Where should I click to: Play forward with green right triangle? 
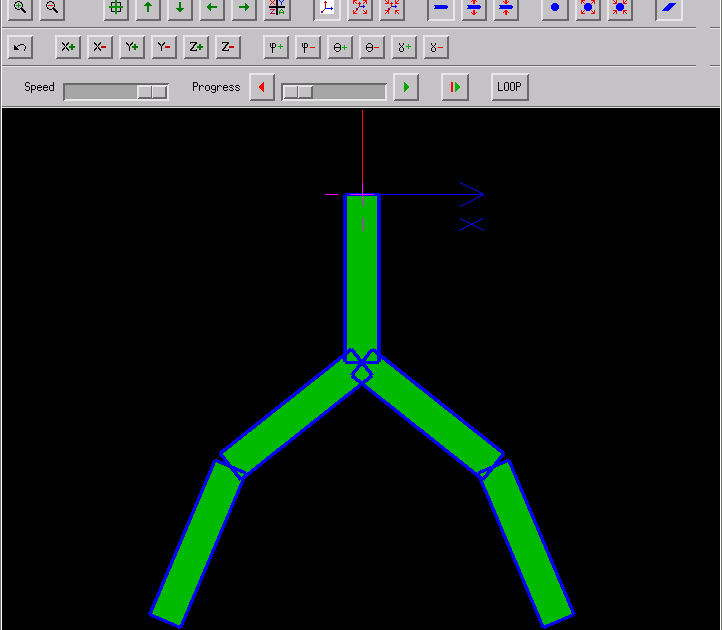(406, 87)
